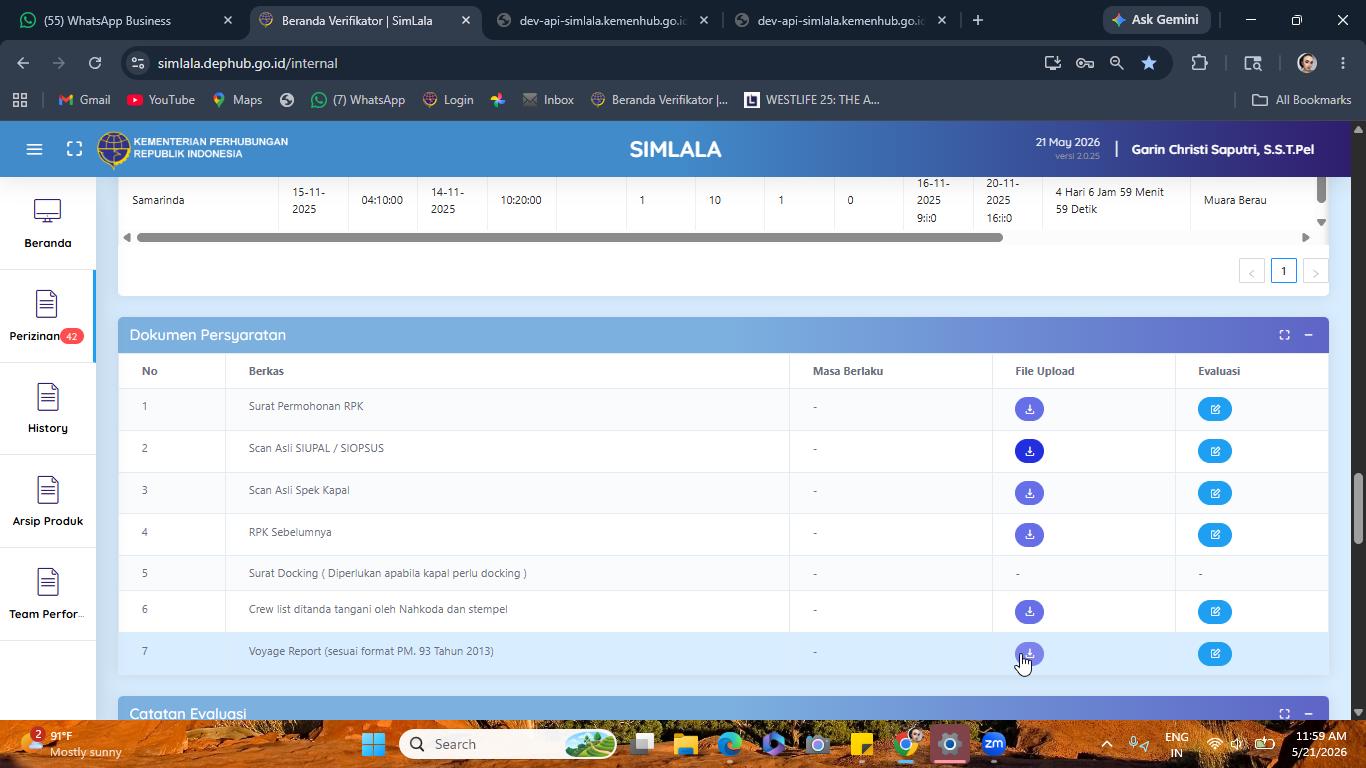Image resolution: width=1366 pixels, height=768 pixels.
Task: Open evaluation for Scan Asli Spek Kapal
Action: coord(1215,493)
